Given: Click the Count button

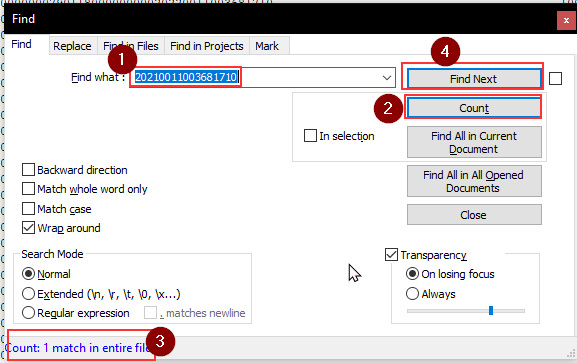Looking at the screenshot, I should [474, 108].
